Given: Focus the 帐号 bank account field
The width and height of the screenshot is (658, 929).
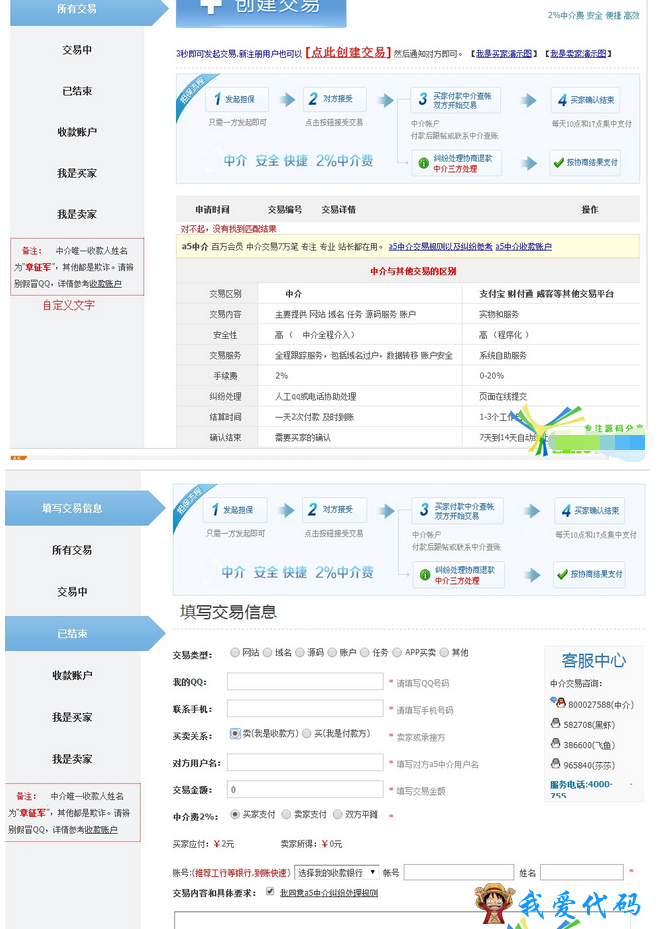Looking at the screenshot, I should pos(458,872).
